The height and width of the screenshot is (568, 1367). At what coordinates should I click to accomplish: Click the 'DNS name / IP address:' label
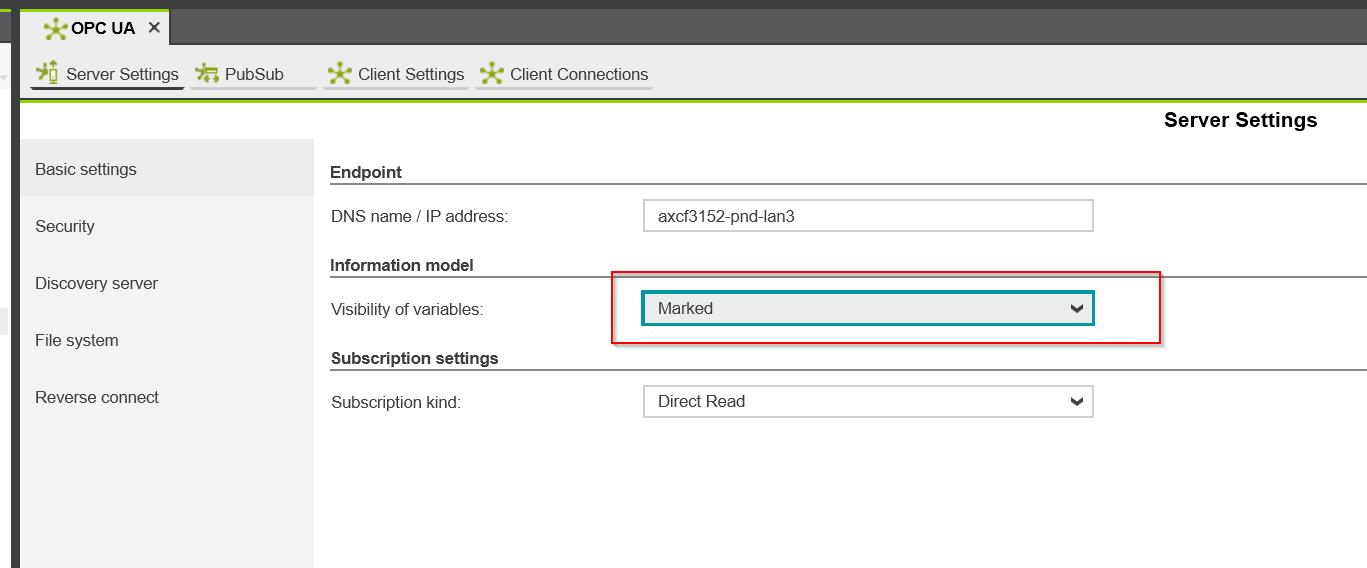click(420, 216)
